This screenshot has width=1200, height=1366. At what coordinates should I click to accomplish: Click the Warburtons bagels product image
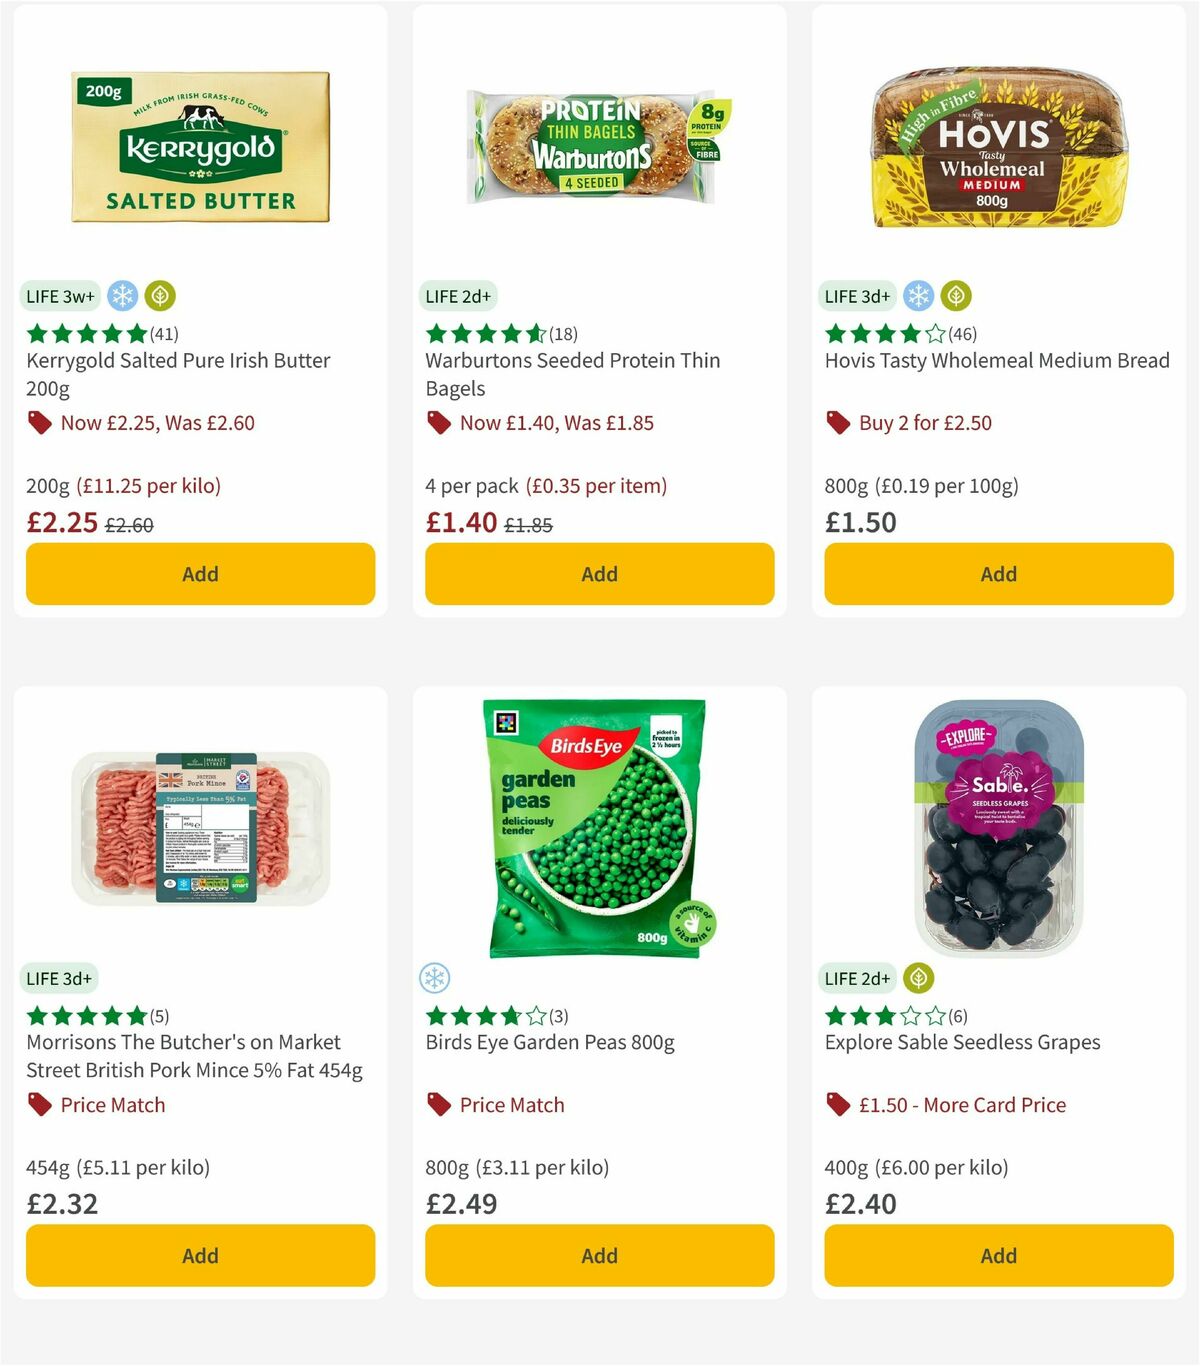point(599,145)
